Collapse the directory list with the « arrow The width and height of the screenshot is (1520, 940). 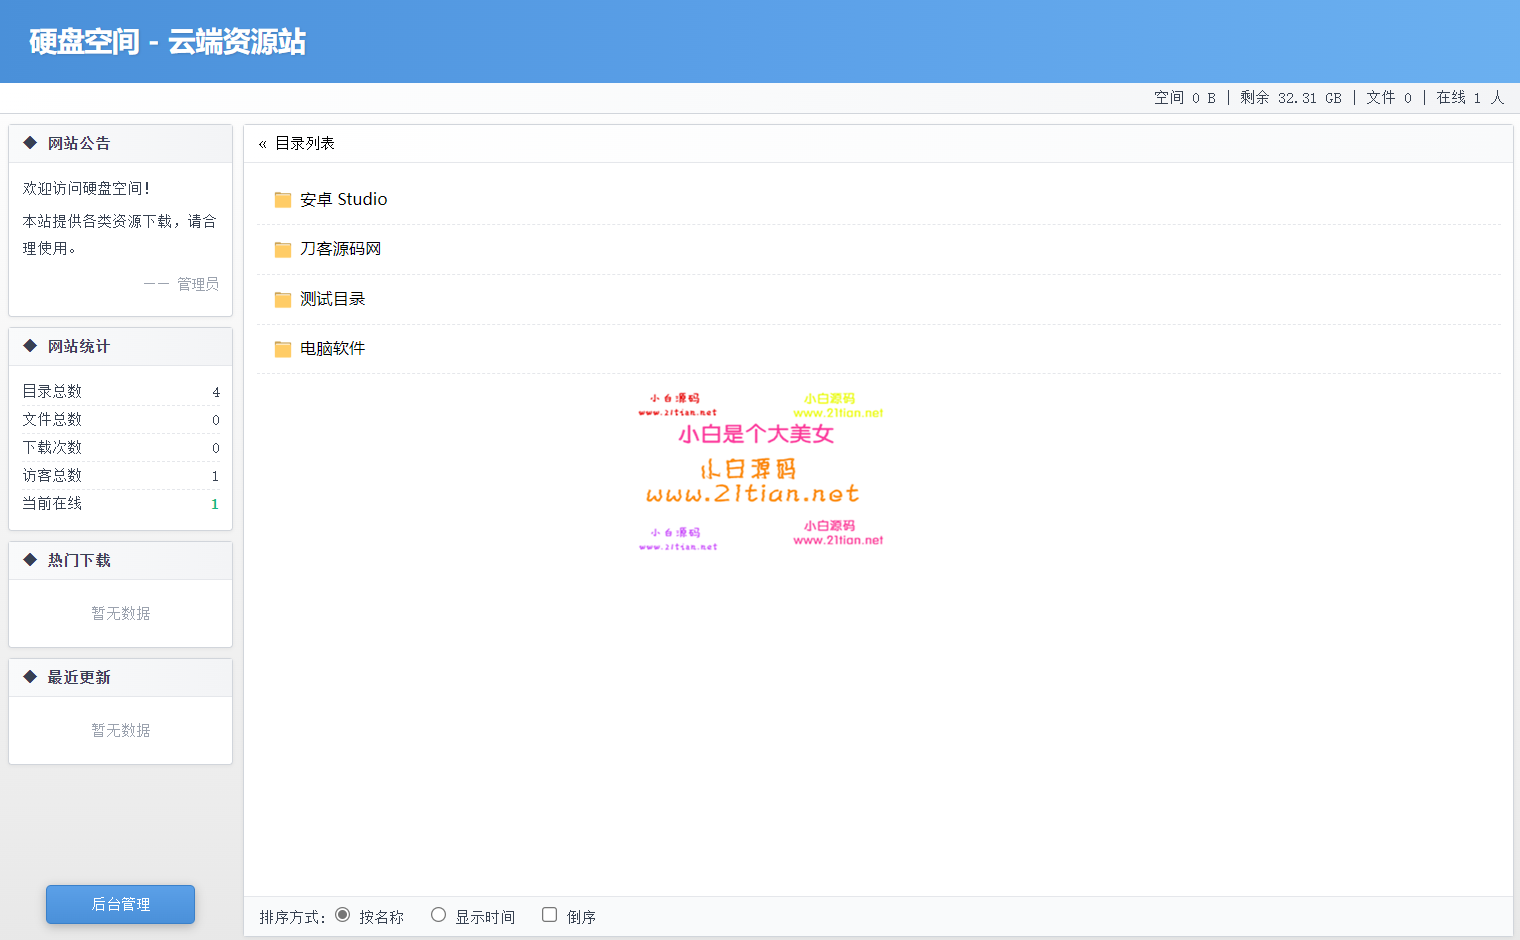[x=263, y=142]
